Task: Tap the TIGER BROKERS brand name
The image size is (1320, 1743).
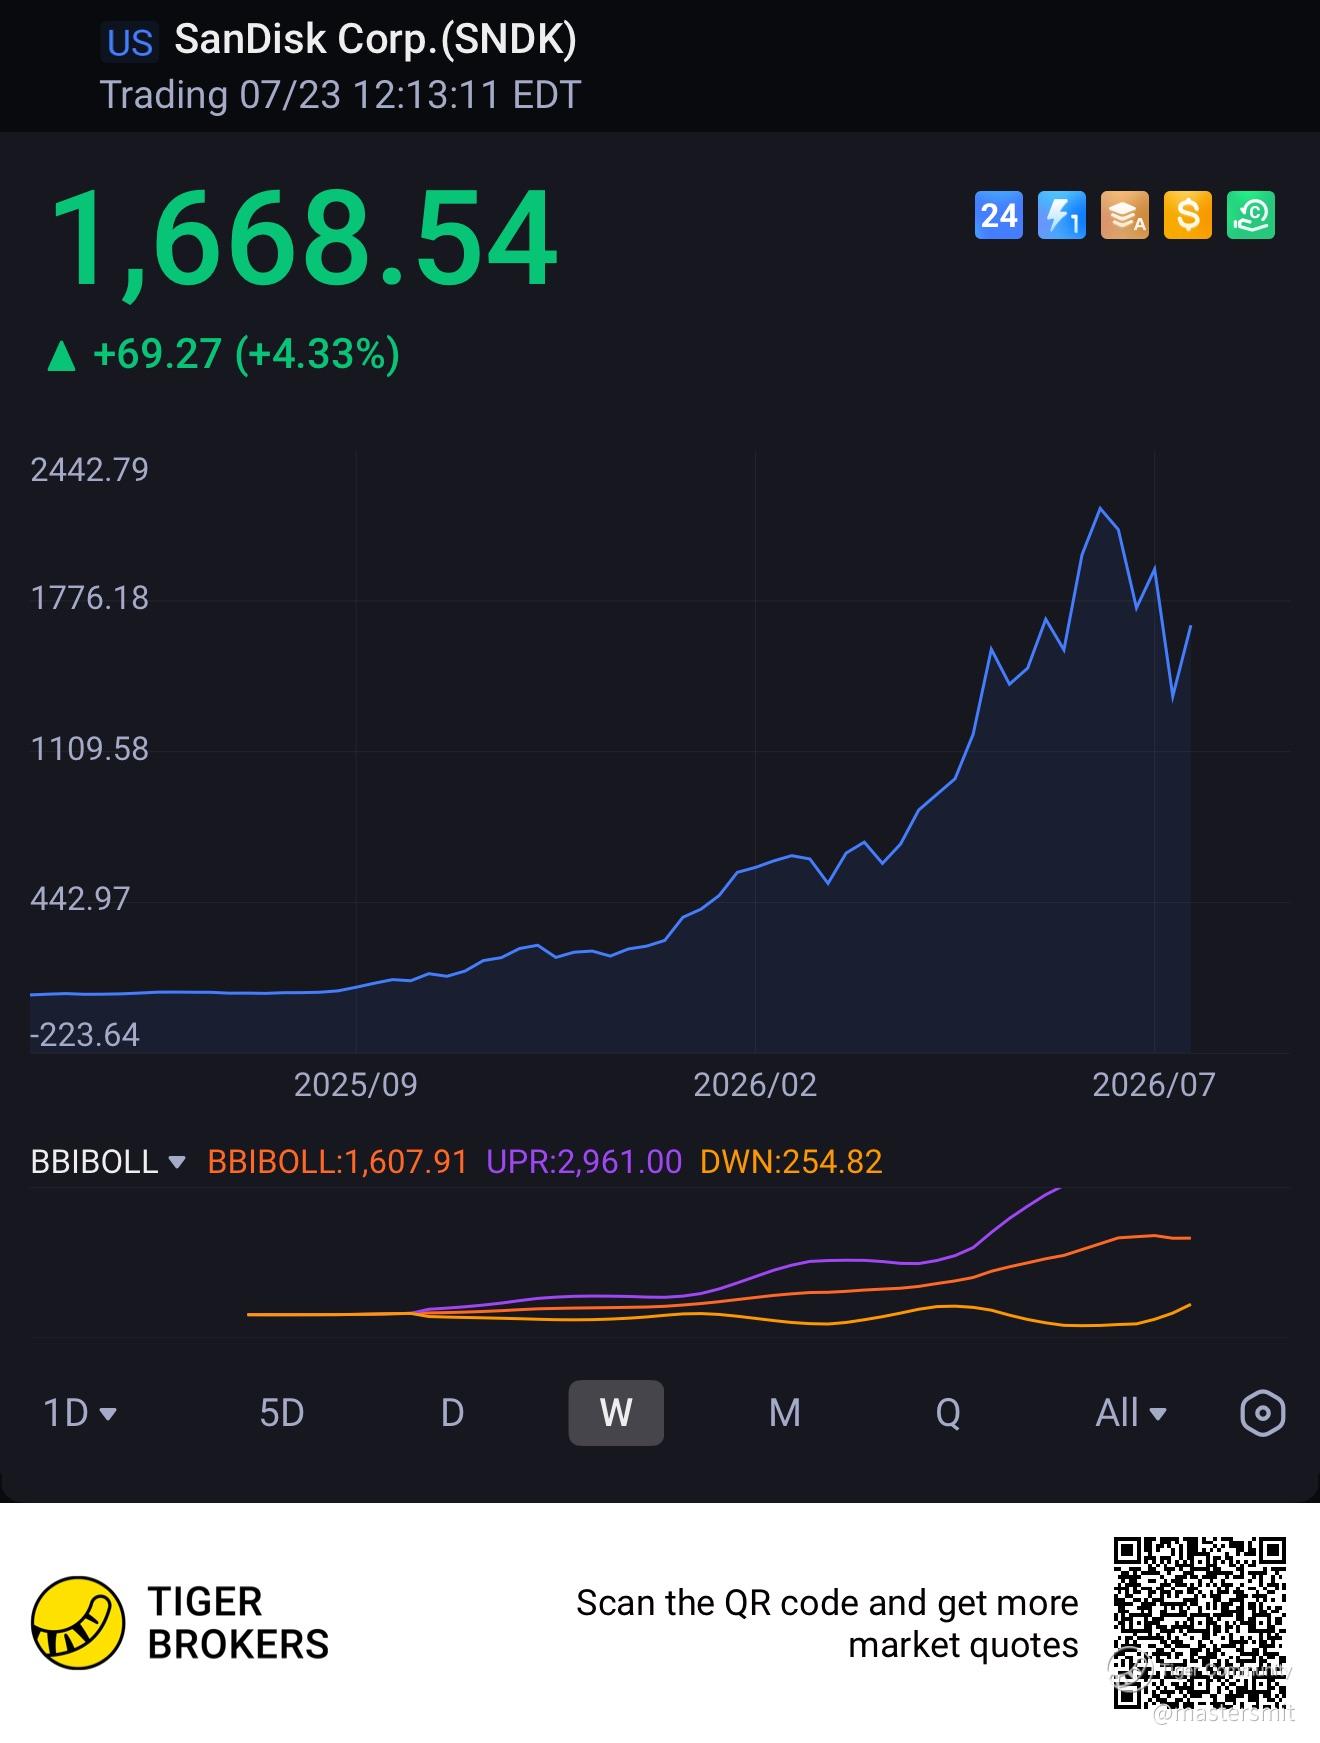Action: (x=238, y=1623)
